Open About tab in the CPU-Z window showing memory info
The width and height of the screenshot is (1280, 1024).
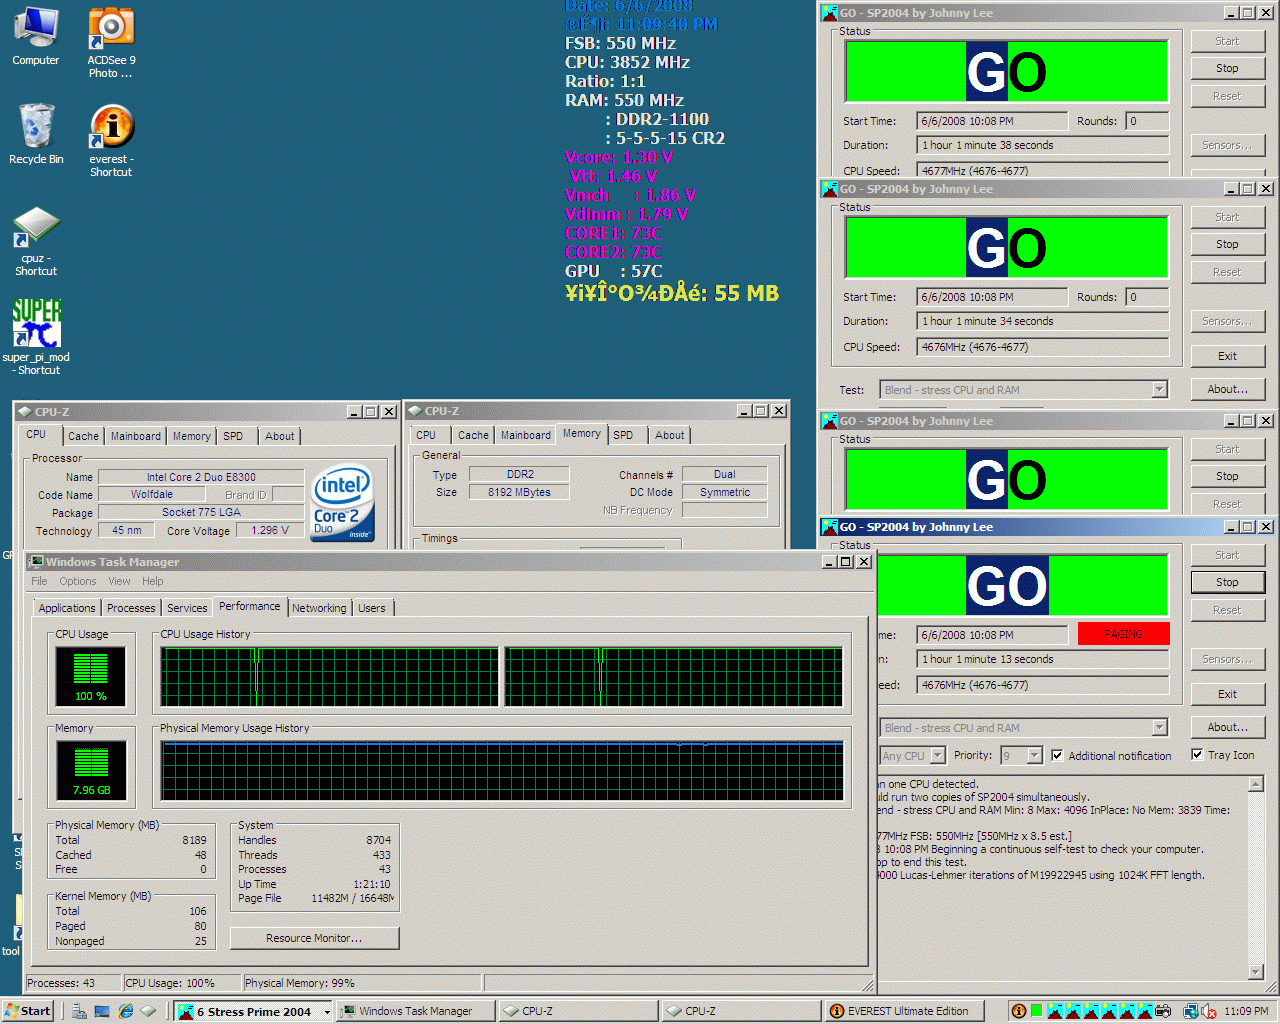670,435
